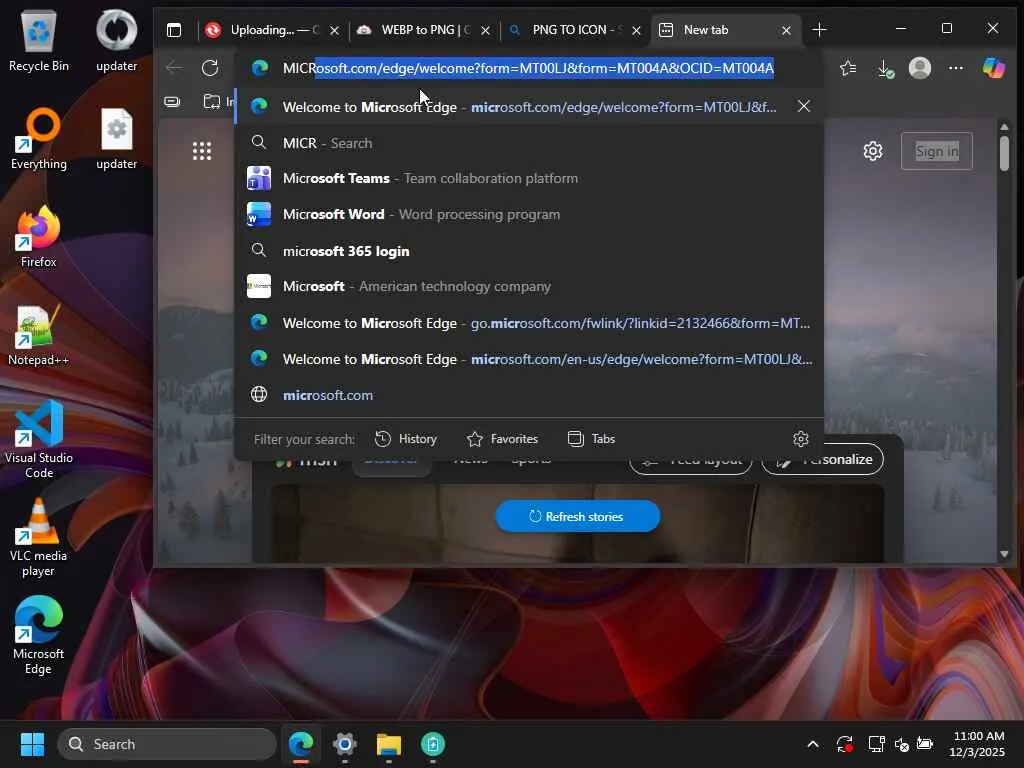Add a new tab with plus button
The image size is (1024, 768).
tap(819, 30)
